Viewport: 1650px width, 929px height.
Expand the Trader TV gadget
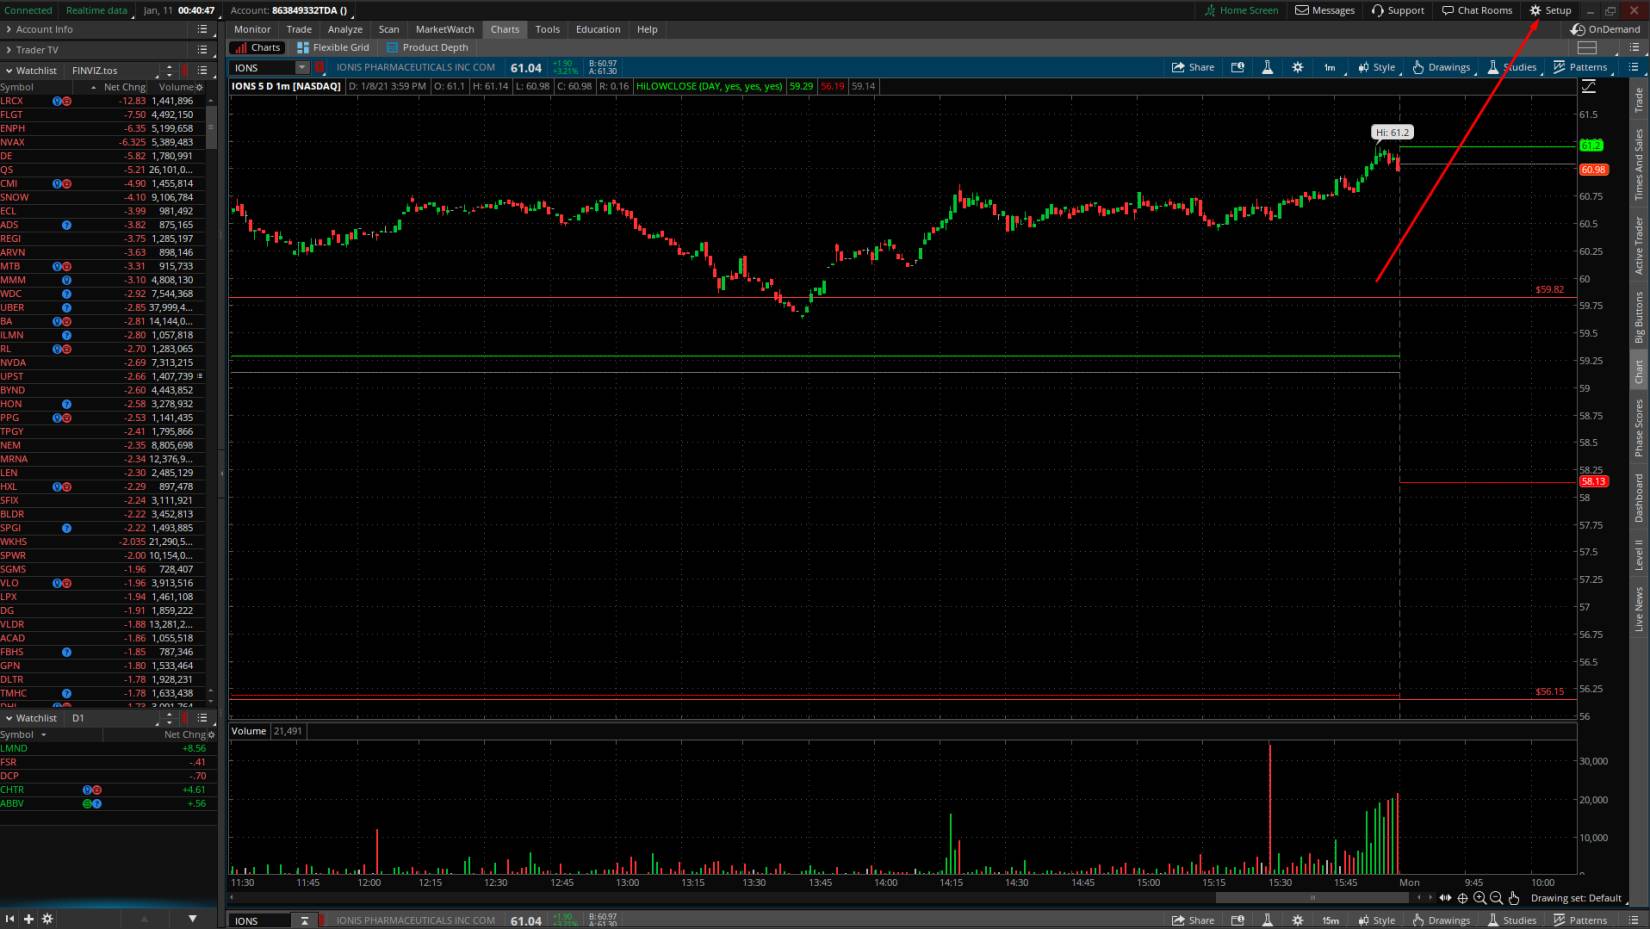9,50
